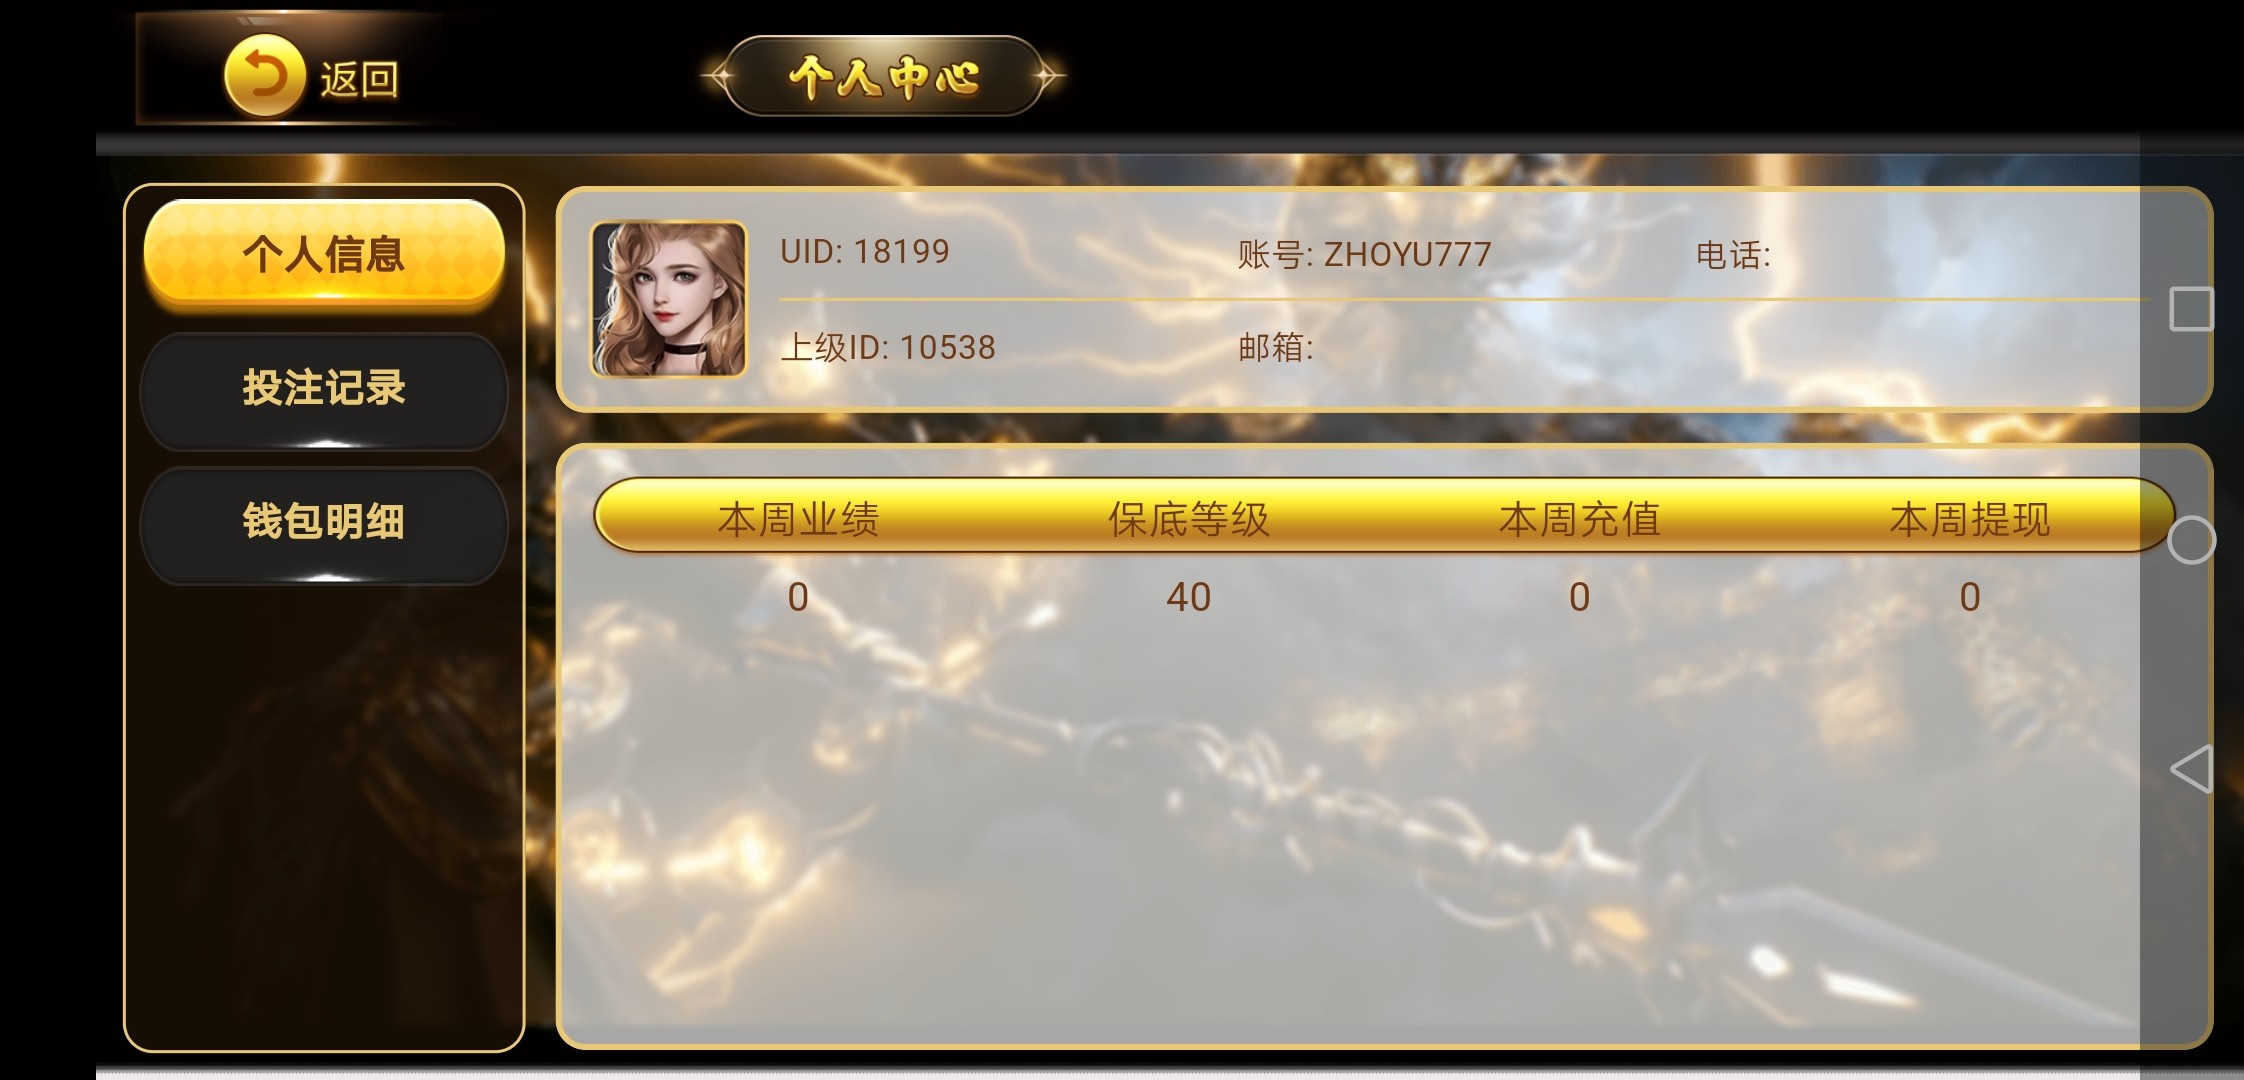Open the 个人信息 tab
Image resolution: width=2244 pixels, height=1080 pixels.
(x=324, y=253)
